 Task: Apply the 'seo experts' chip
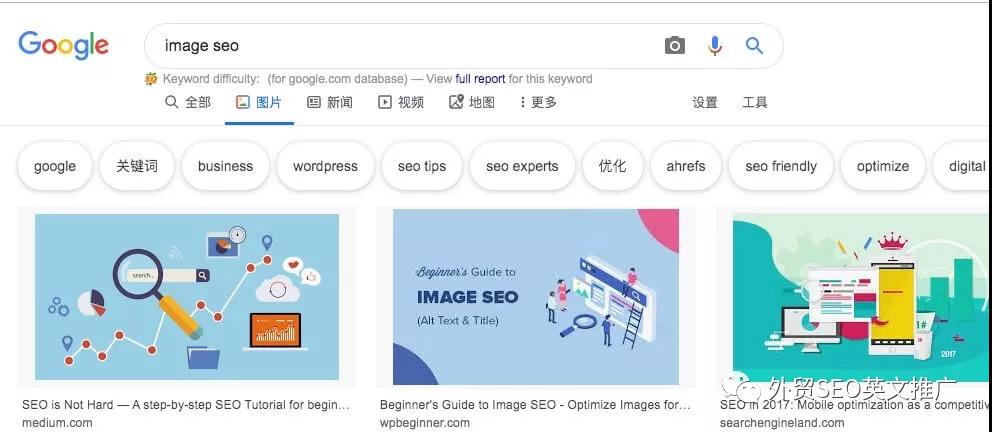coord(522,166)
